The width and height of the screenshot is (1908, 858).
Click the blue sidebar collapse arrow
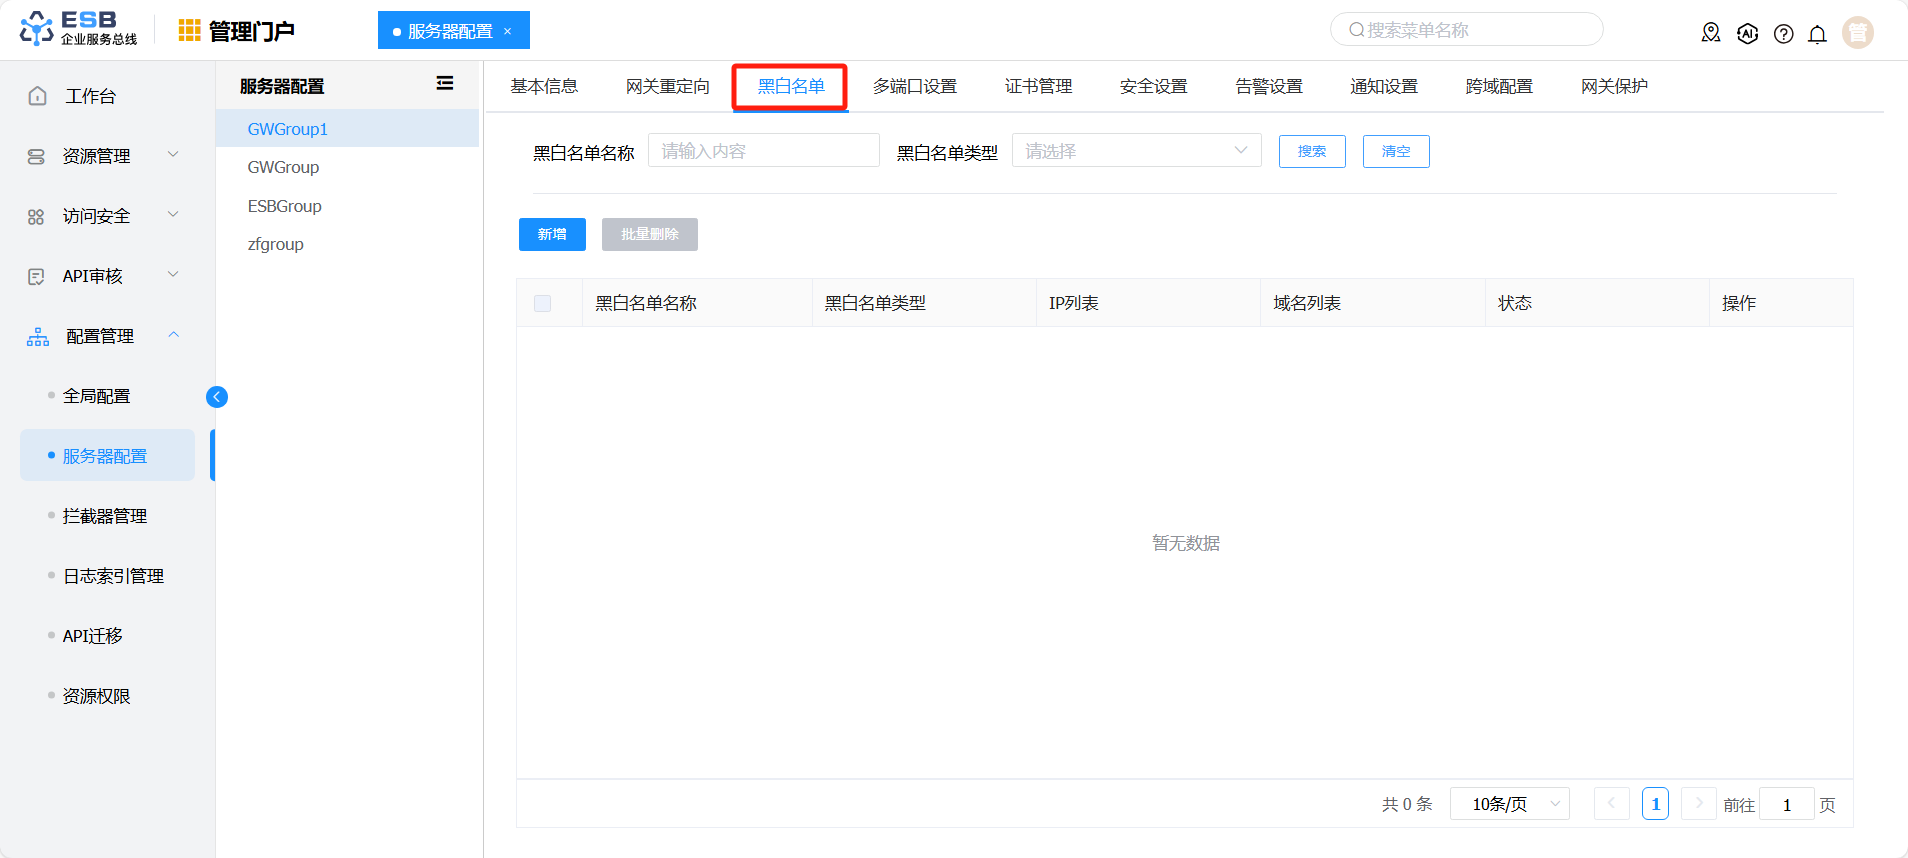[x=217, y=397]
